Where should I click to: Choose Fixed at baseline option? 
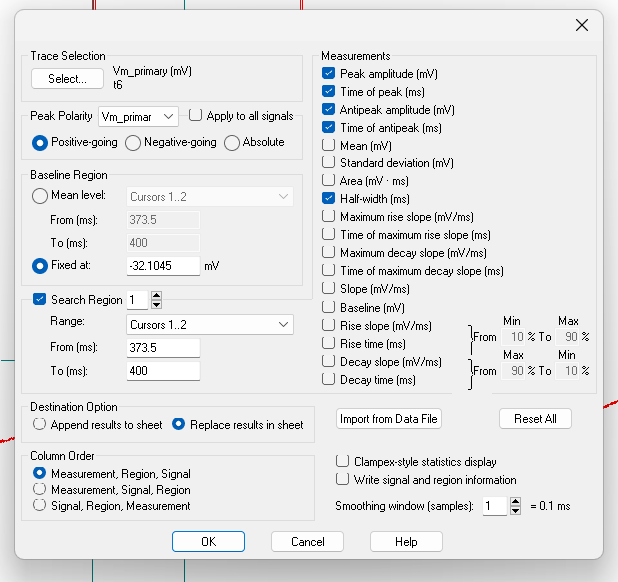40,266
